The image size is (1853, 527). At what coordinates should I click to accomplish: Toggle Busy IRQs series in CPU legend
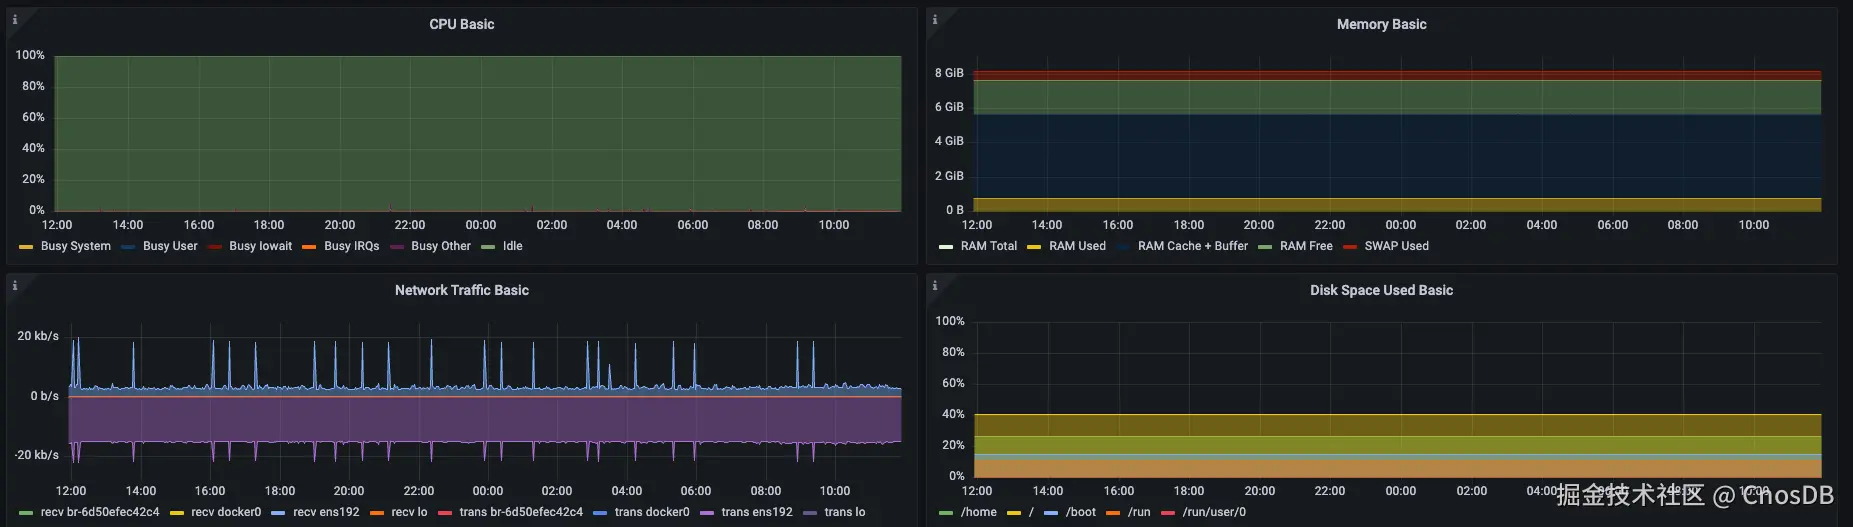[x=352, y=246]
